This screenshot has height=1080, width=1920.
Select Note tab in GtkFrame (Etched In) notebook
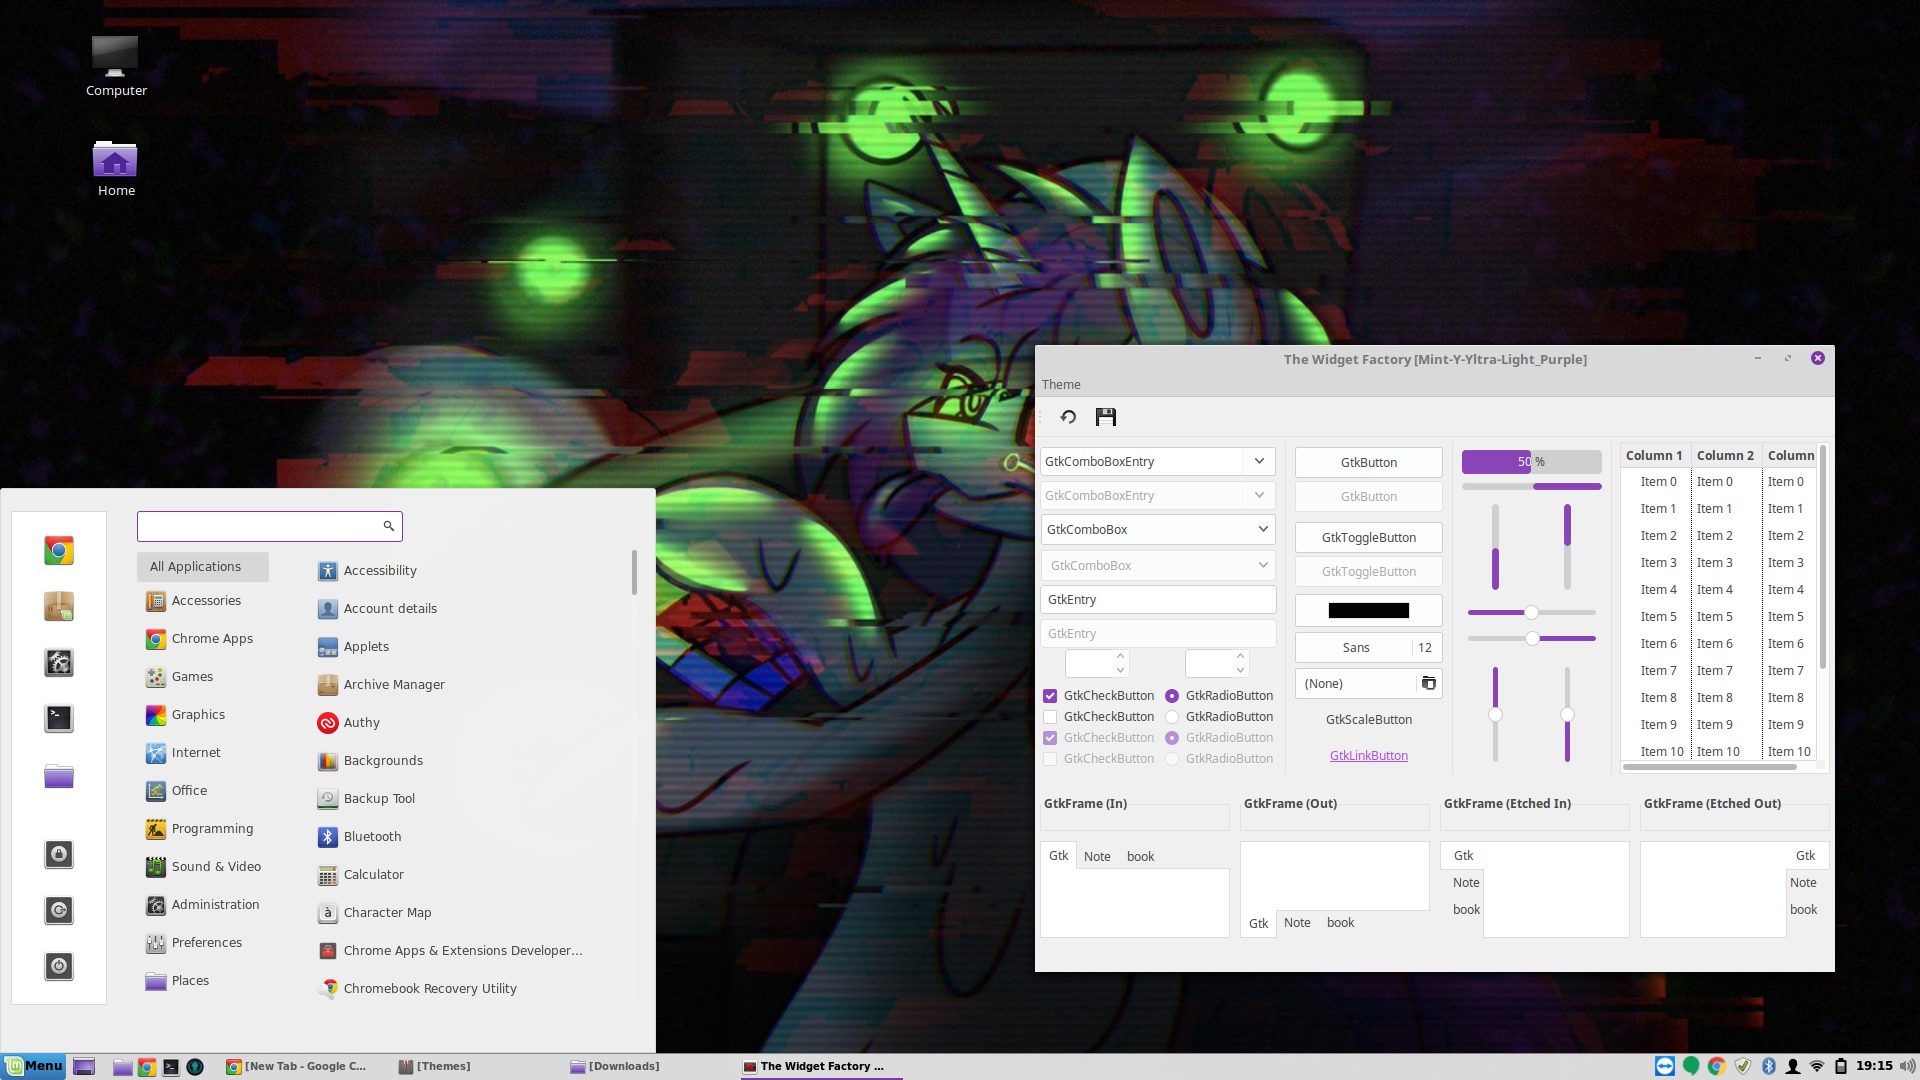coord(1466,882)
